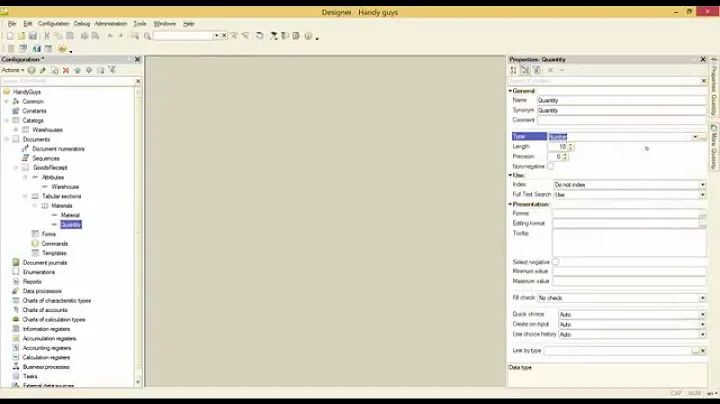The image size is (720, 404).
Task: Open the File menu
Action: click(12, 23)
